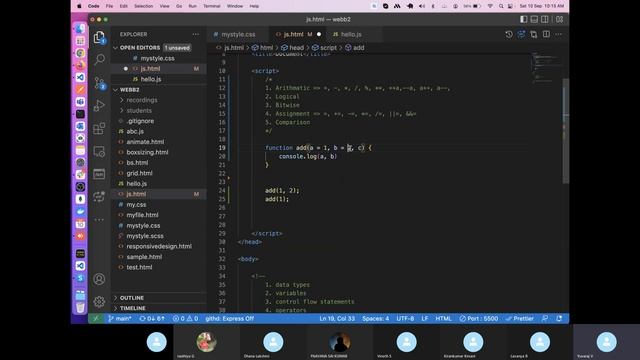640x360 pixels.
Task: Open notifications bell in status bar
Action: [x=559, y=318]
